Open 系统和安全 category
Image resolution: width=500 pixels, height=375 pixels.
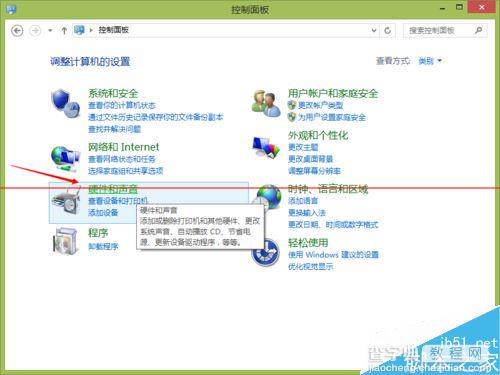113,93
